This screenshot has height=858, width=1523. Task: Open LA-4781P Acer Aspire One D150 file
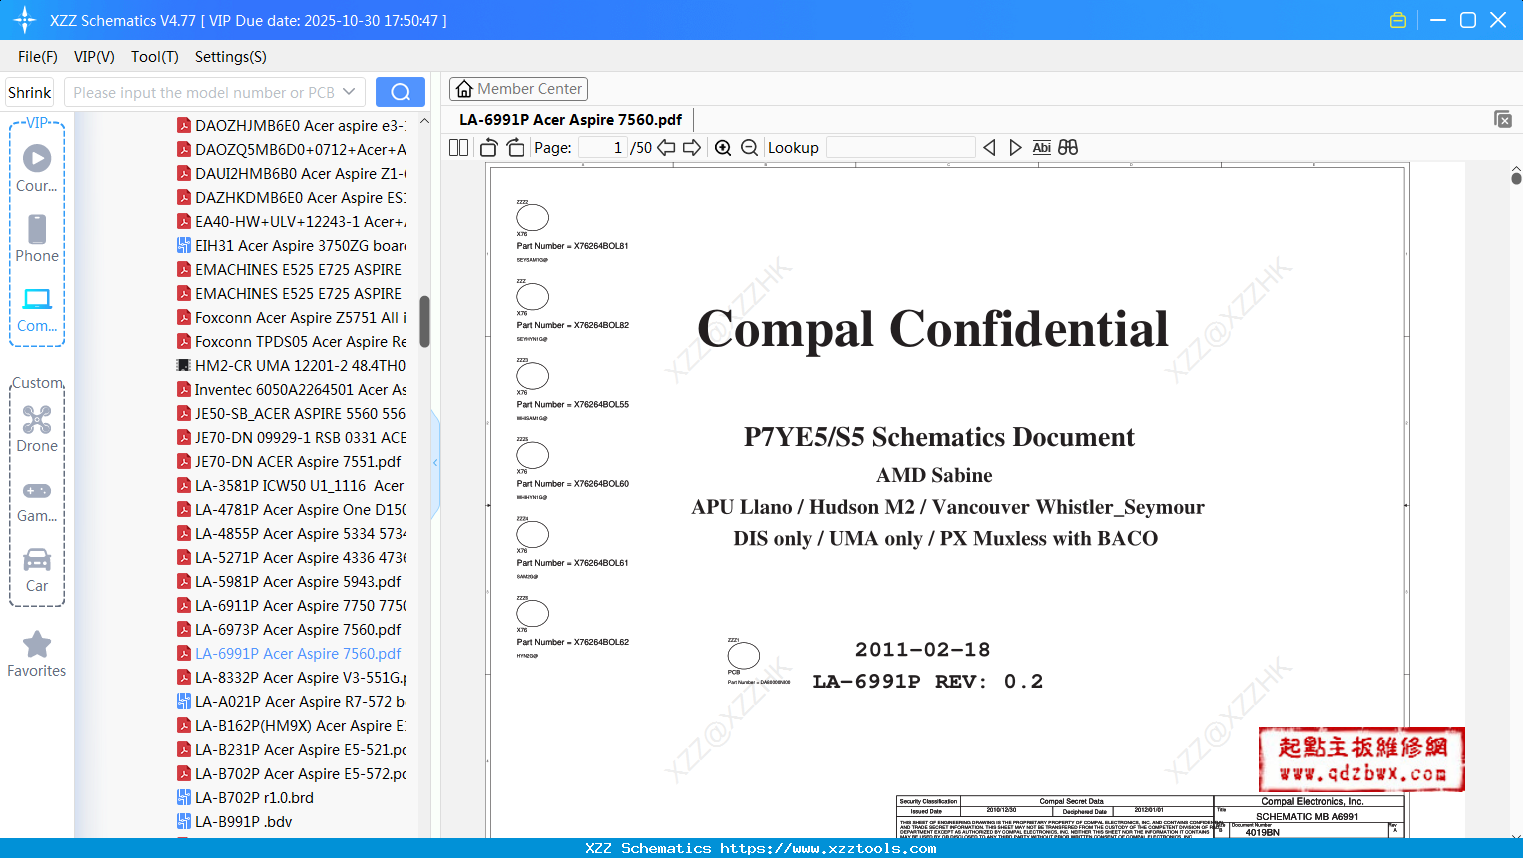pos(292,510)
